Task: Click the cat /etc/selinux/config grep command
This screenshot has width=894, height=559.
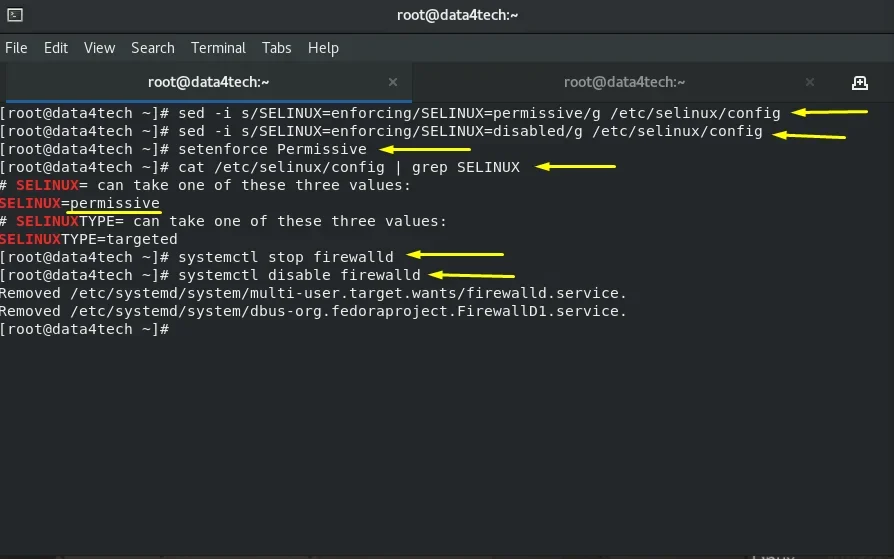Action: 260,167
